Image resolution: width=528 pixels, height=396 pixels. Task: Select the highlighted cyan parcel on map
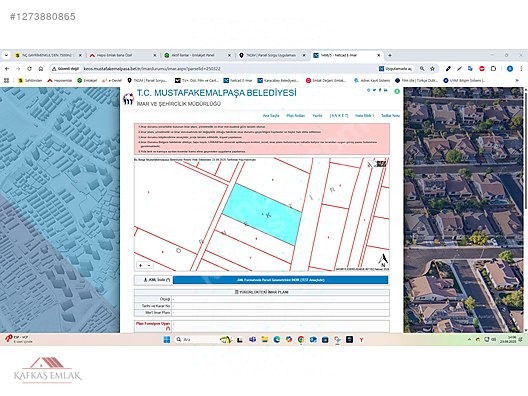click(262, 214)
